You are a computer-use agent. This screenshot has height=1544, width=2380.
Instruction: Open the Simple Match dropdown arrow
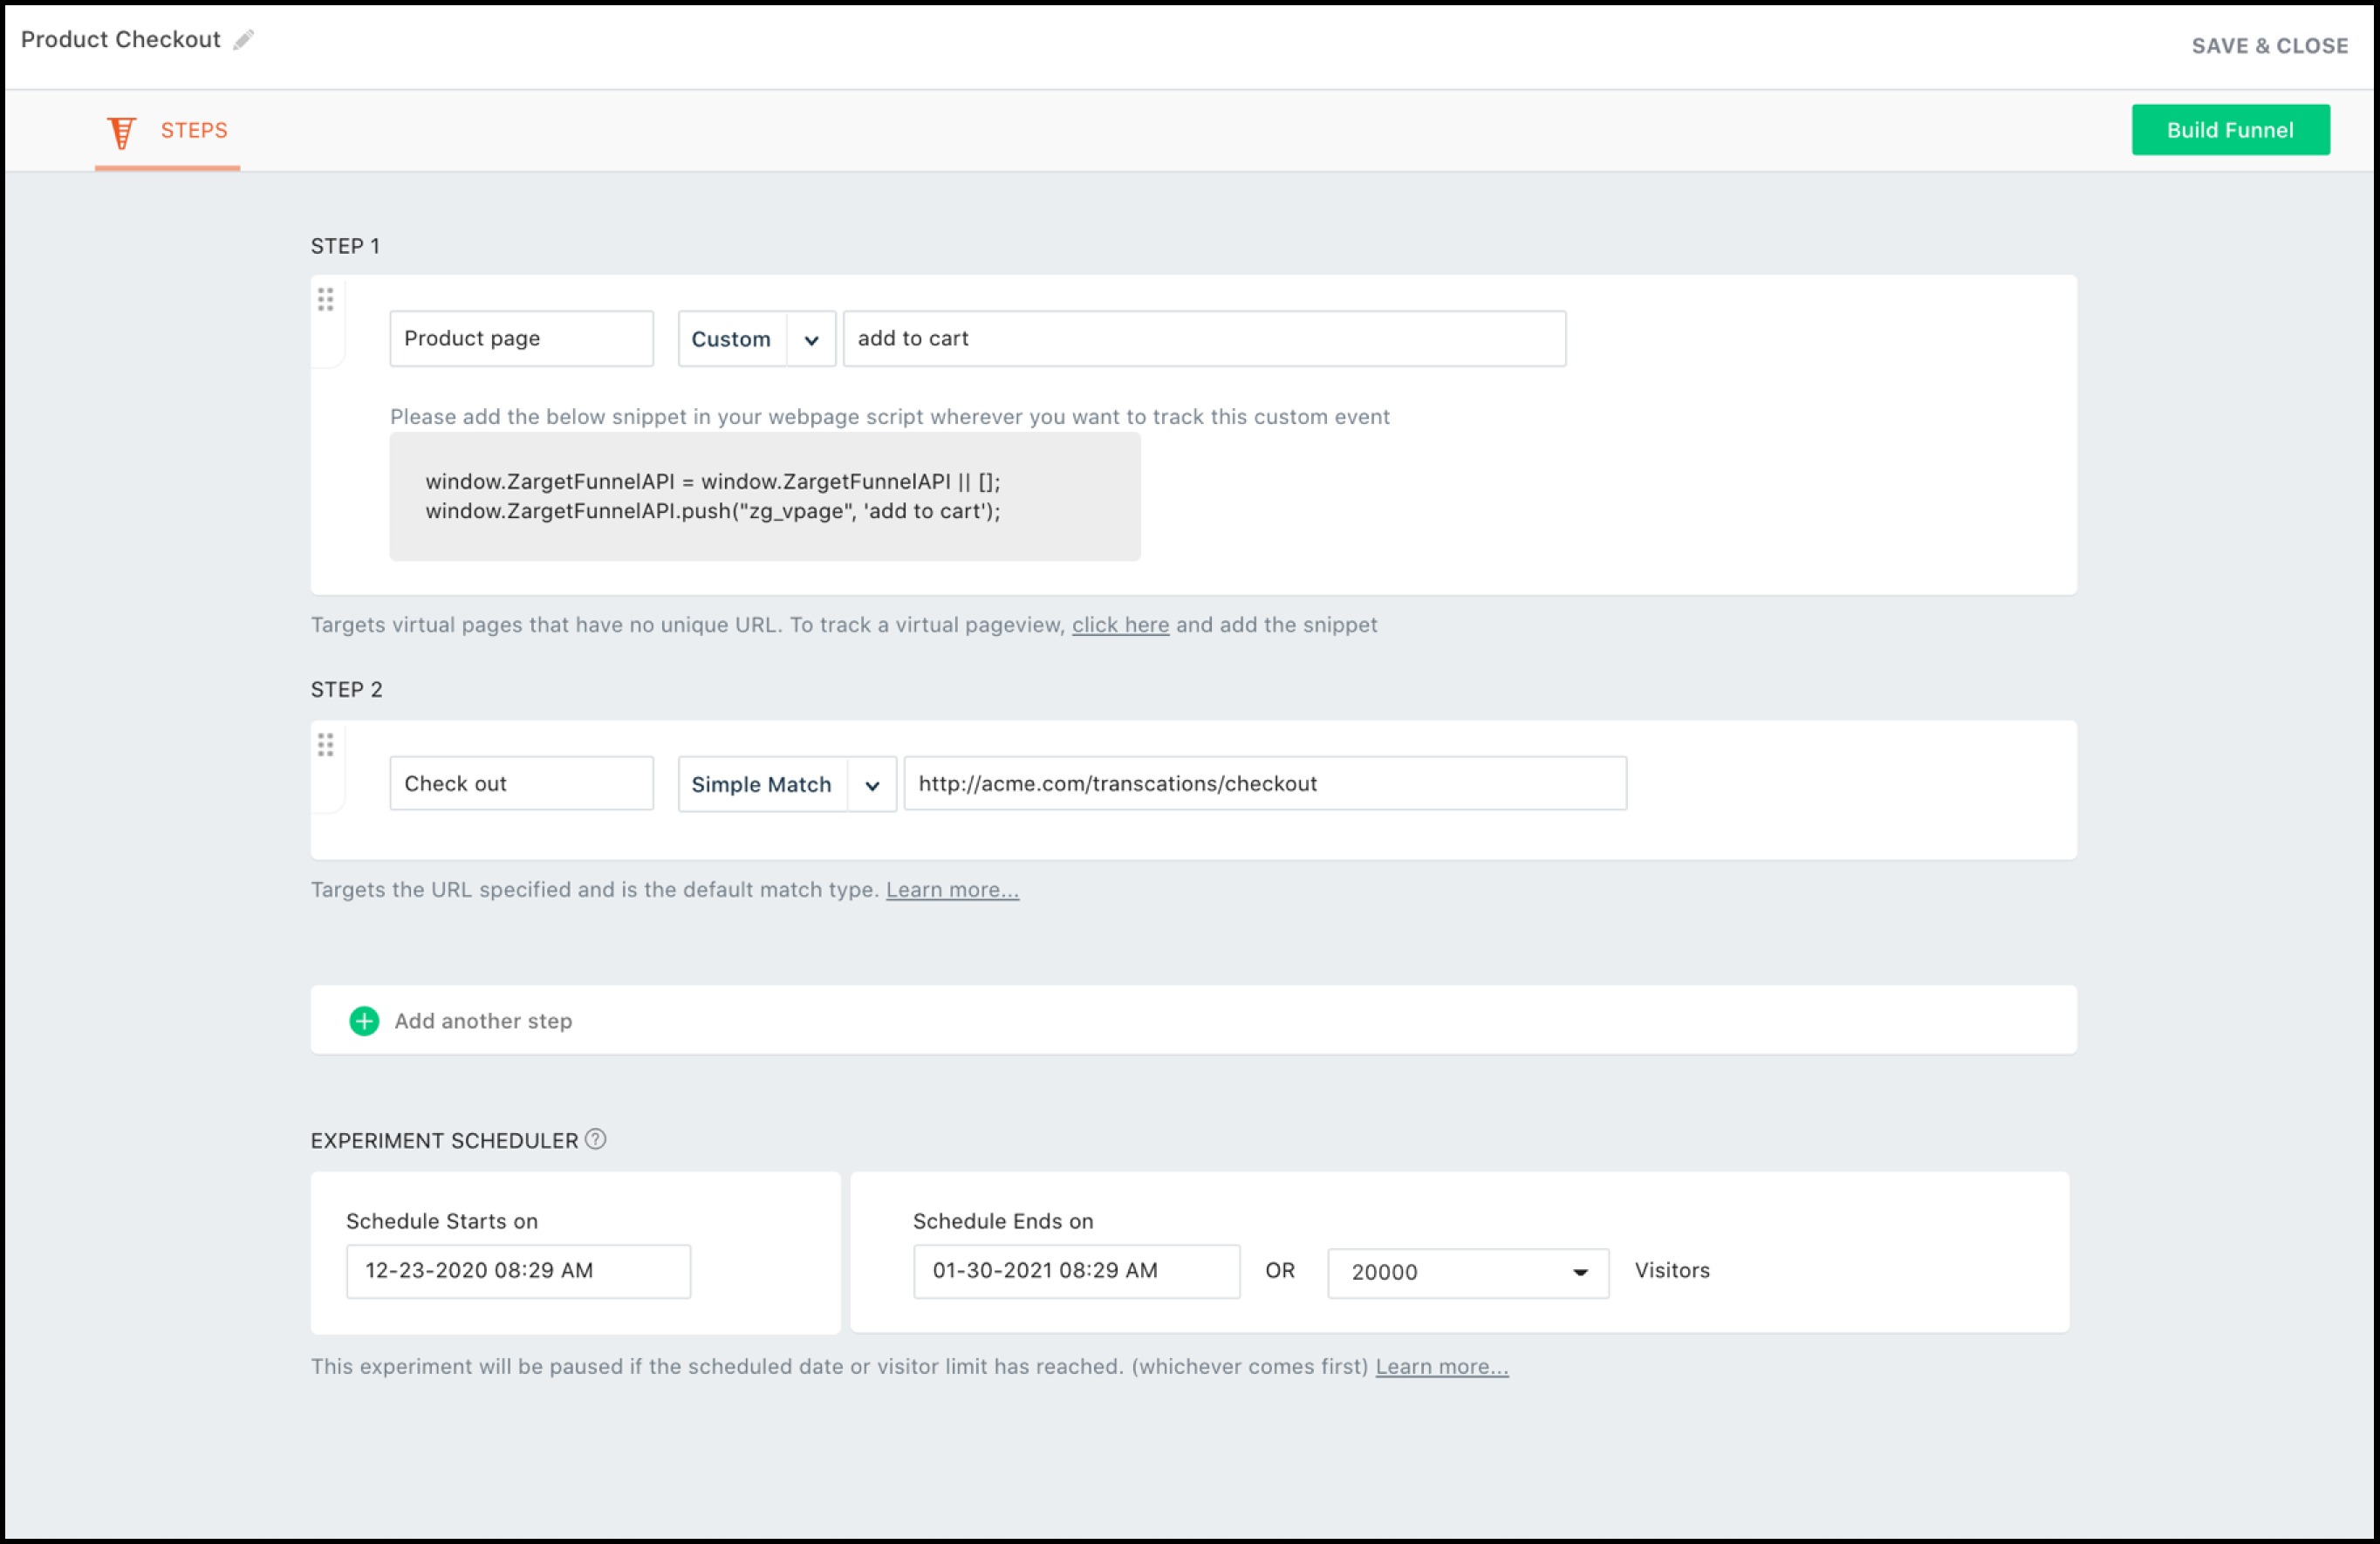(872, 785)
